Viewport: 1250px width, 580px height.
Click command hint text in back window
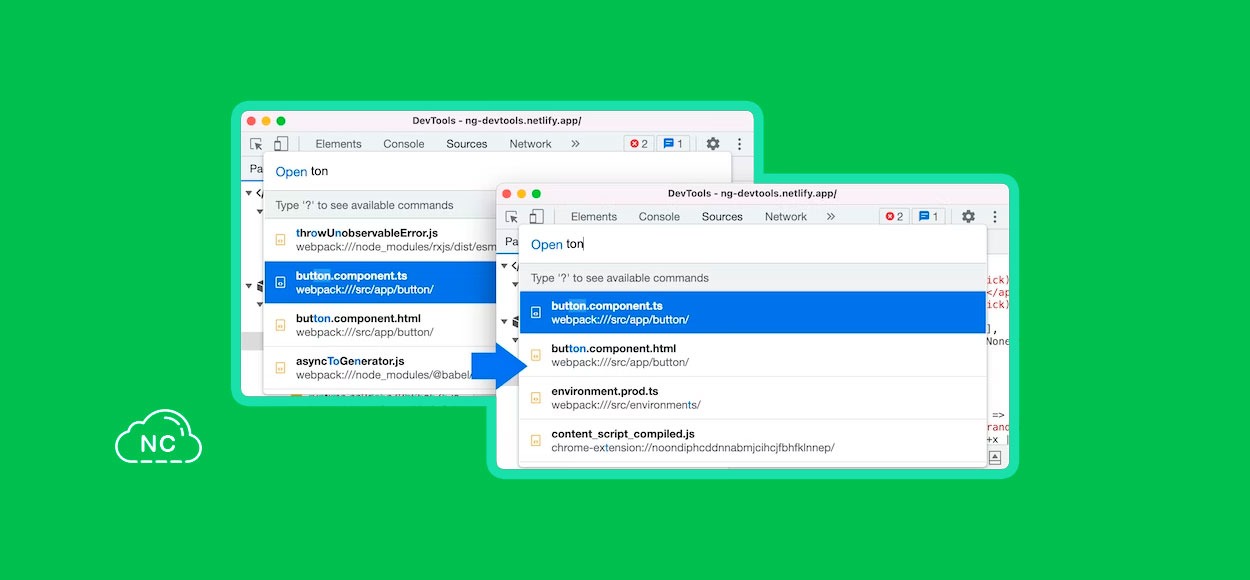click(x=365, y=205)
